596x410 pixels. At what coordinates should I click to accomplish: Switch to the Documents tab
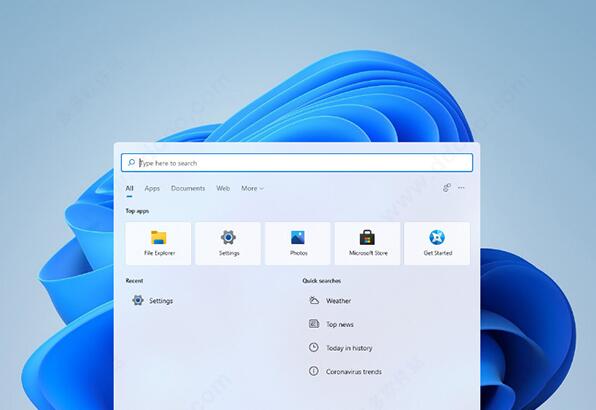point(188,188)
